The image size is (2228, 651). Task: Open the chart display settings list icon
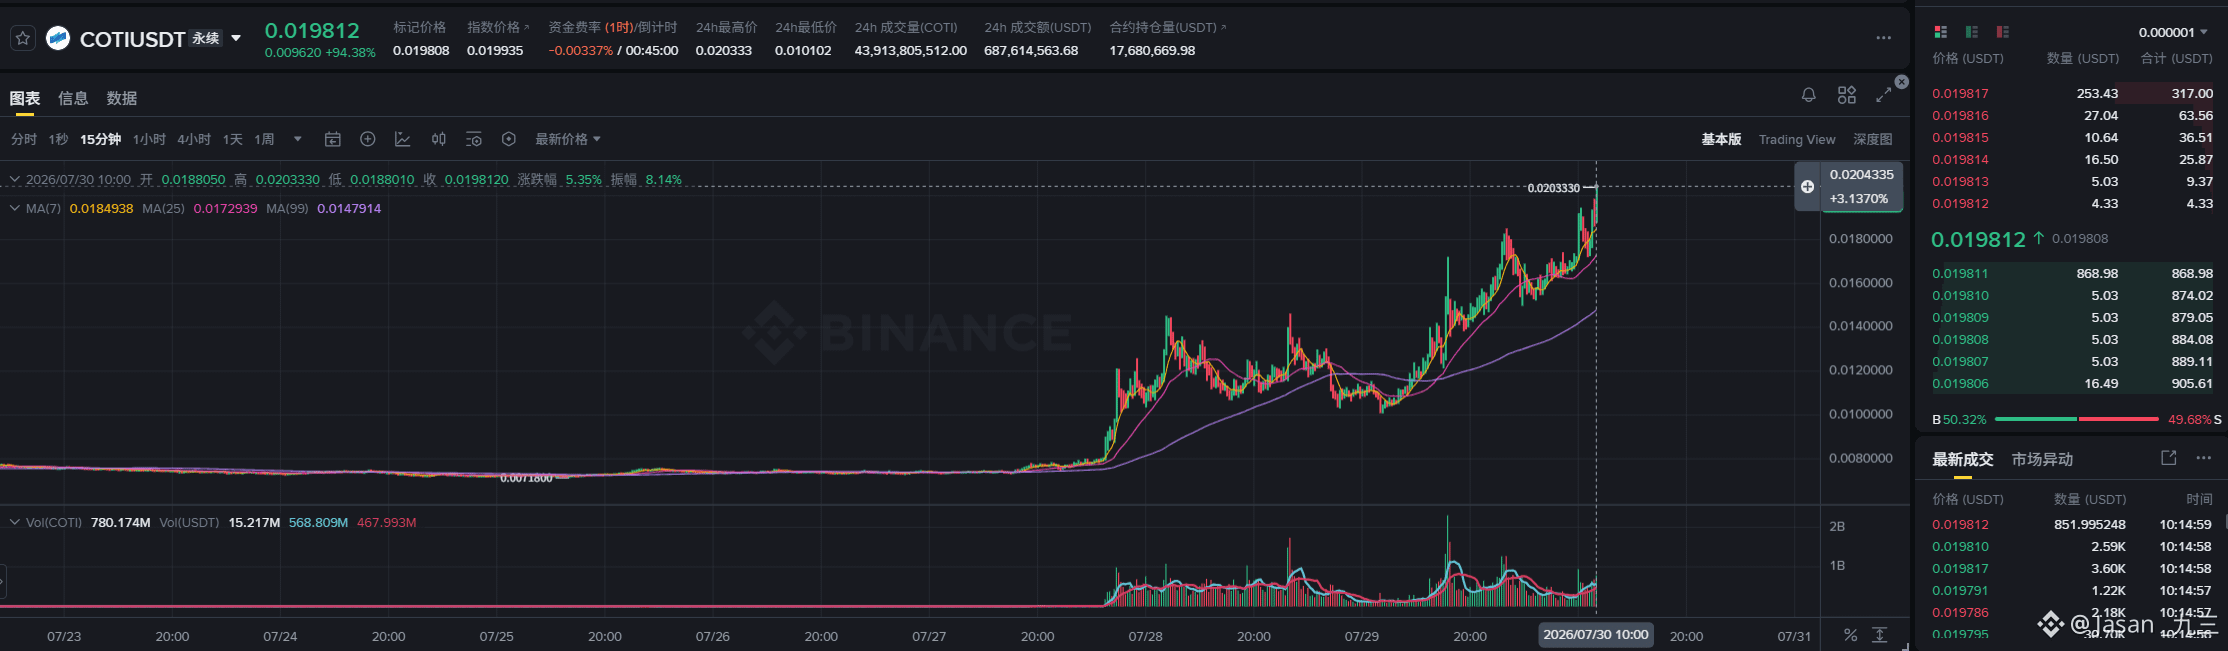(x=474, y=139)
